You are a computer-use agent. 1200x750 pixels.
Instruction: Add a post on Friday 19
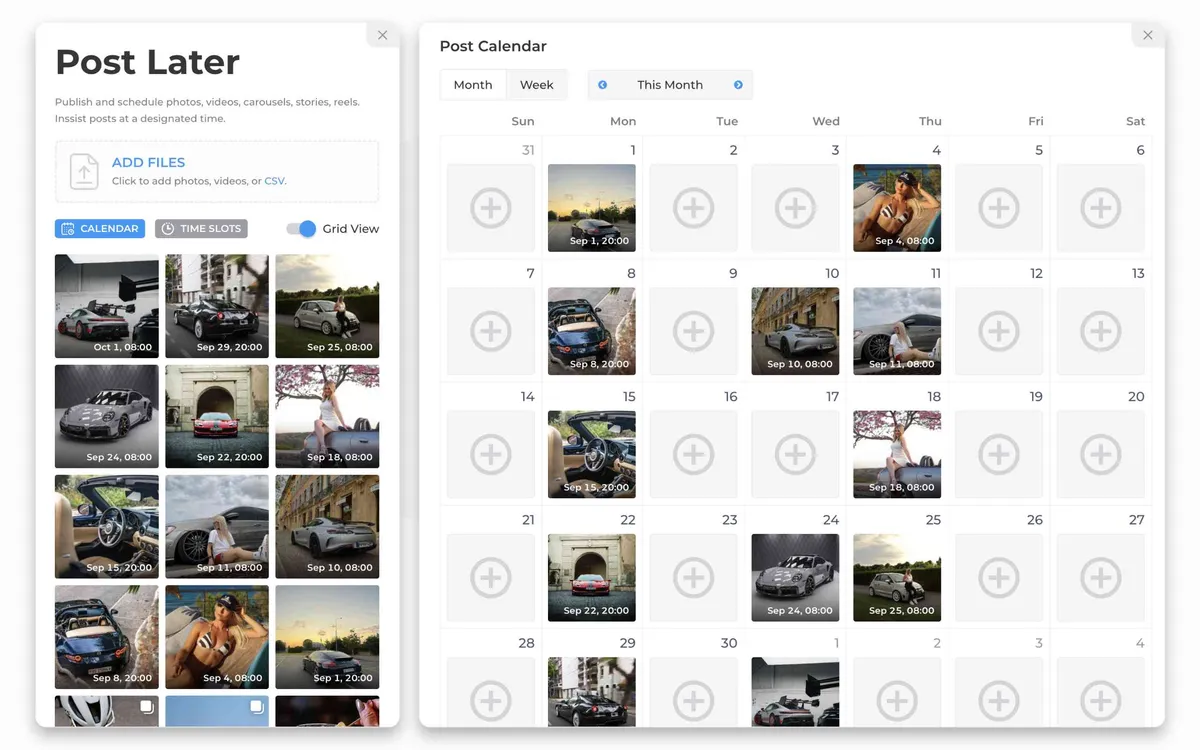998,454
